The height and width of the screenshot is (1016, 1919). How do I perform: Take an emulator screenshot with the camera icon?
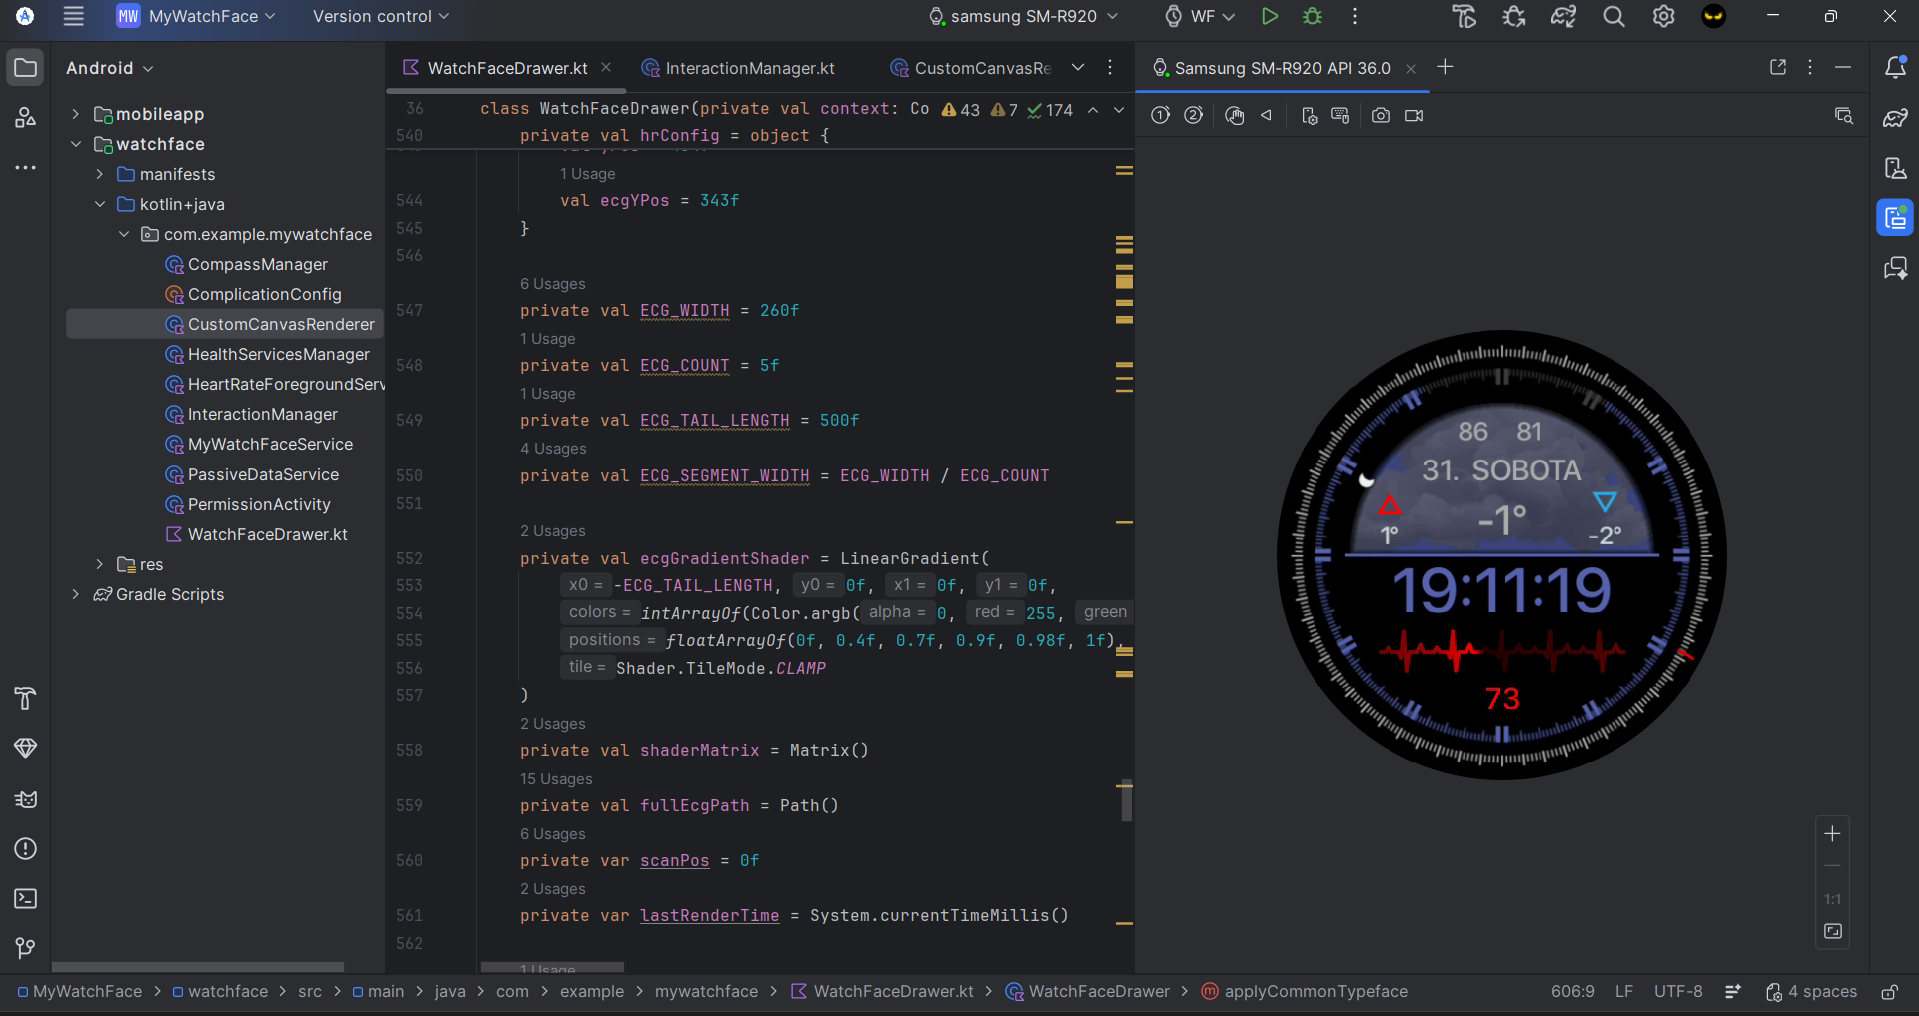click(x=1380, y=115)
